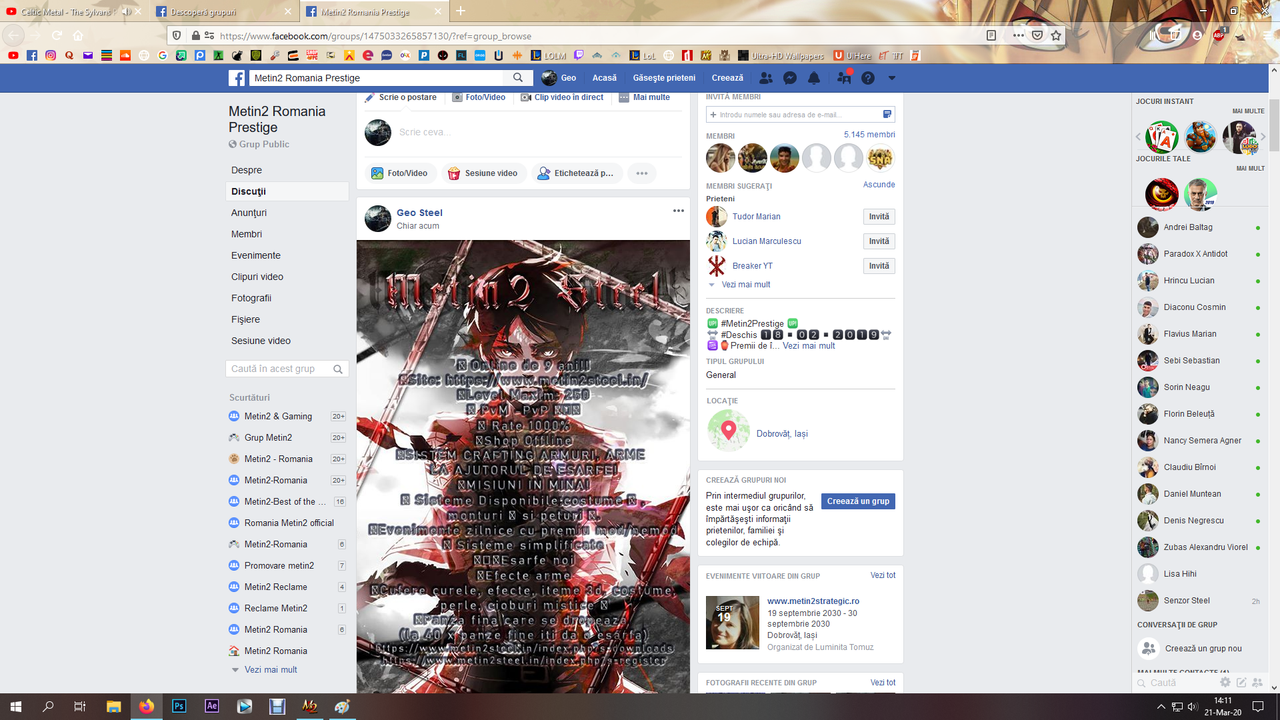
Task: Open the Evenimente section
Action: (287, 255)
